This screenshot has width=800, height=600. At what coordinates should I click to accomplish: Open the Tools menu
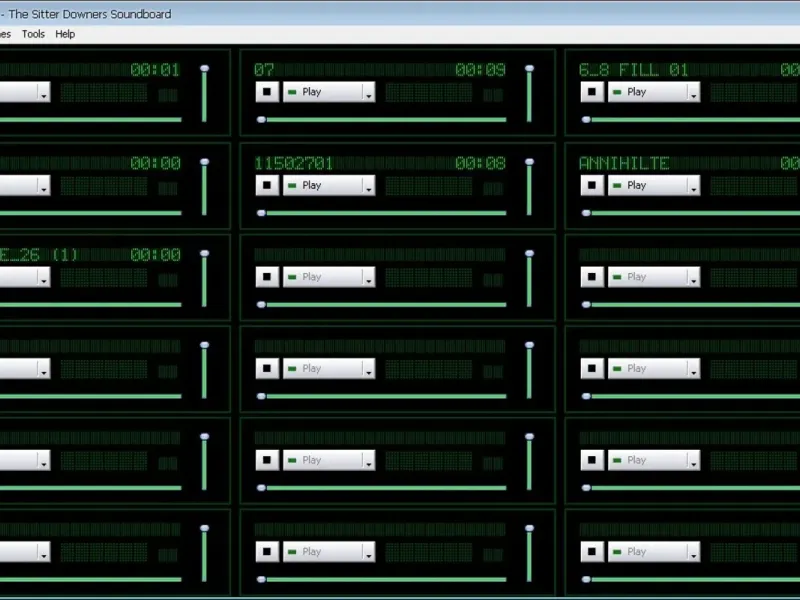pyautogui.click(x=33, y=34)
